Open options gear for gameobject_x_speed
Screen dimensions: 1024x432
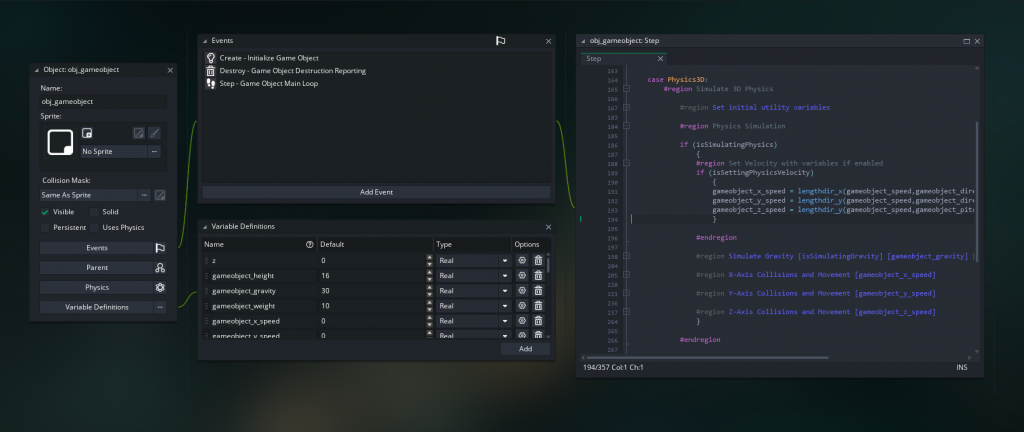point(522,320)
